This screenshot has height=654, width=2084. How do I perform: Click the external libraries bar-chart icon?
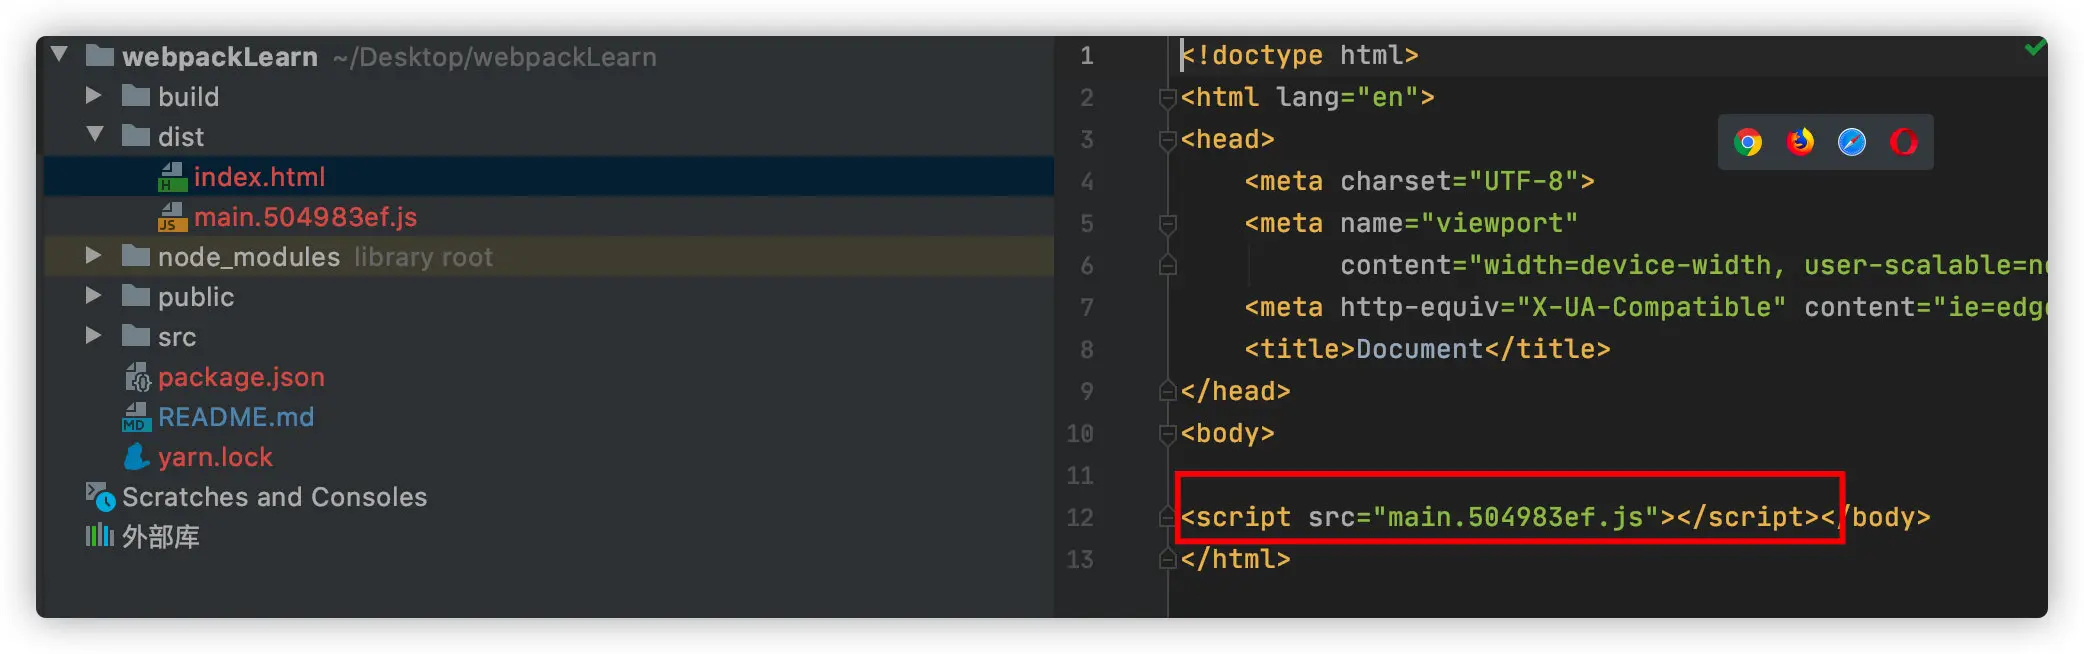99,536
